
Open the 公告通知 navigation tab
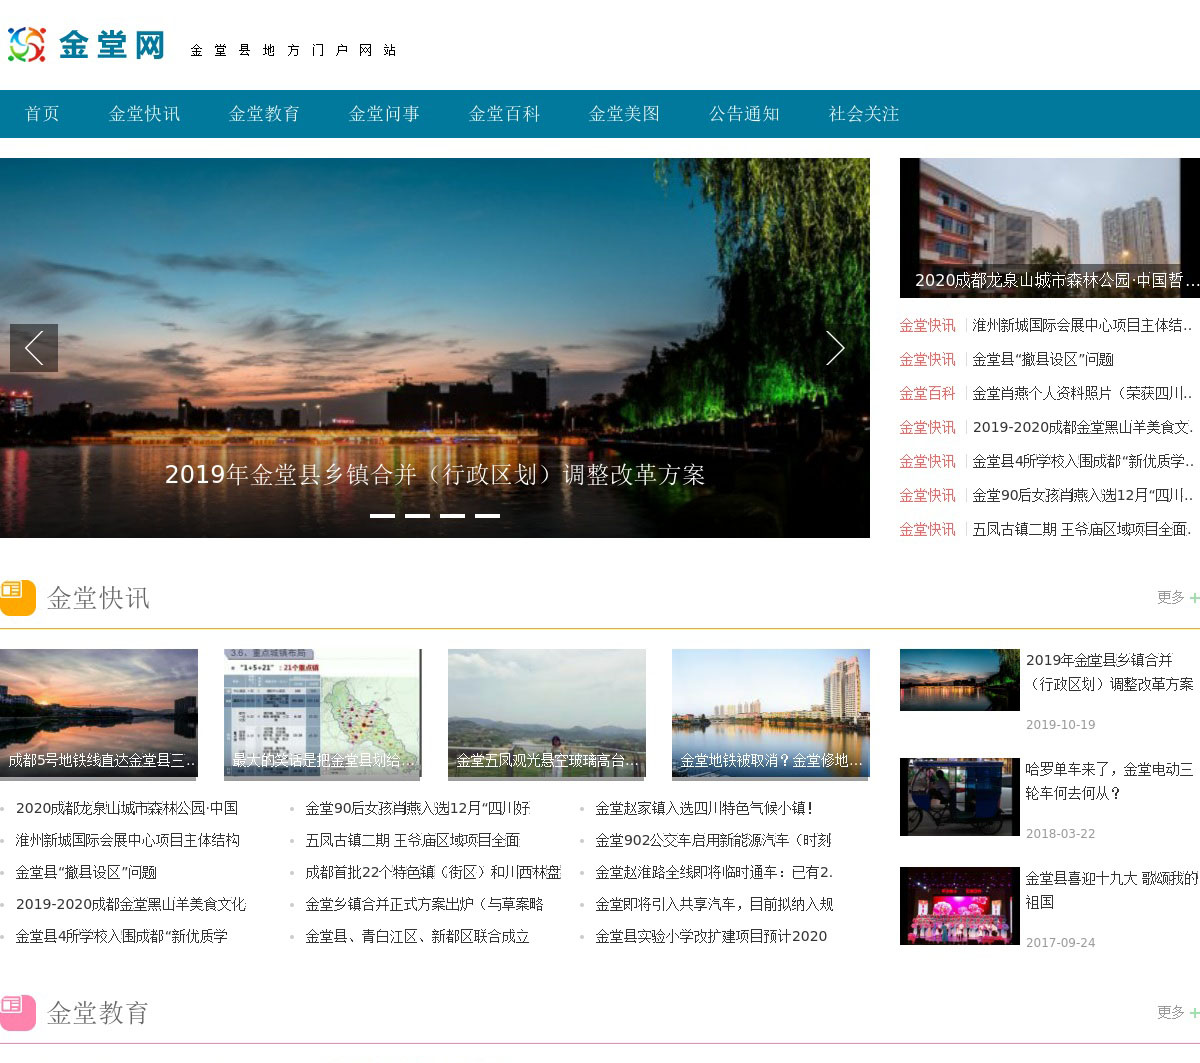(744, 114)
